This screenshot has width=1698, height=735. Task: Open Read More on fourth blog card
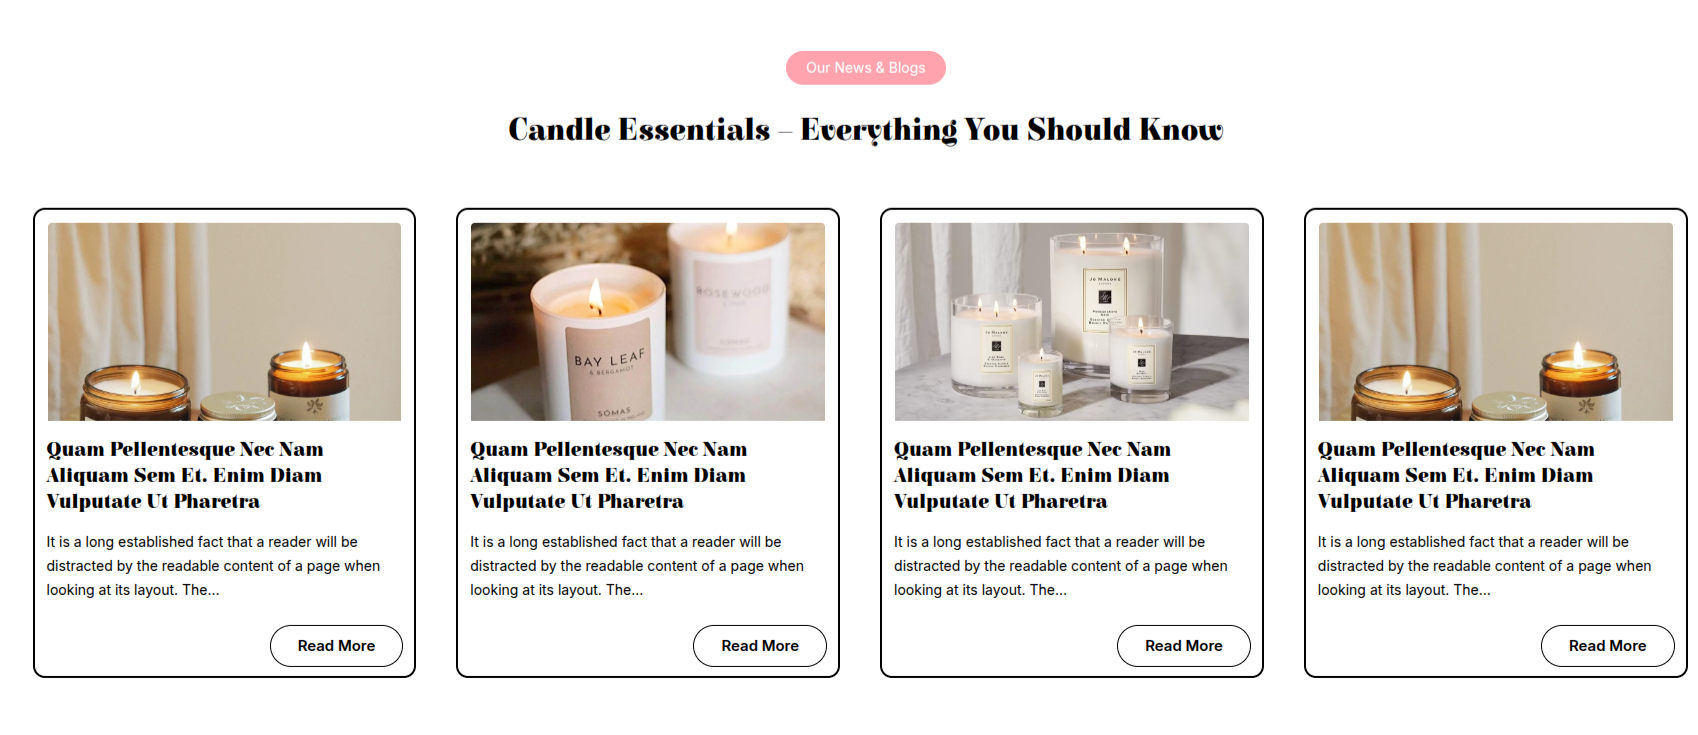tap(1607, 646)
